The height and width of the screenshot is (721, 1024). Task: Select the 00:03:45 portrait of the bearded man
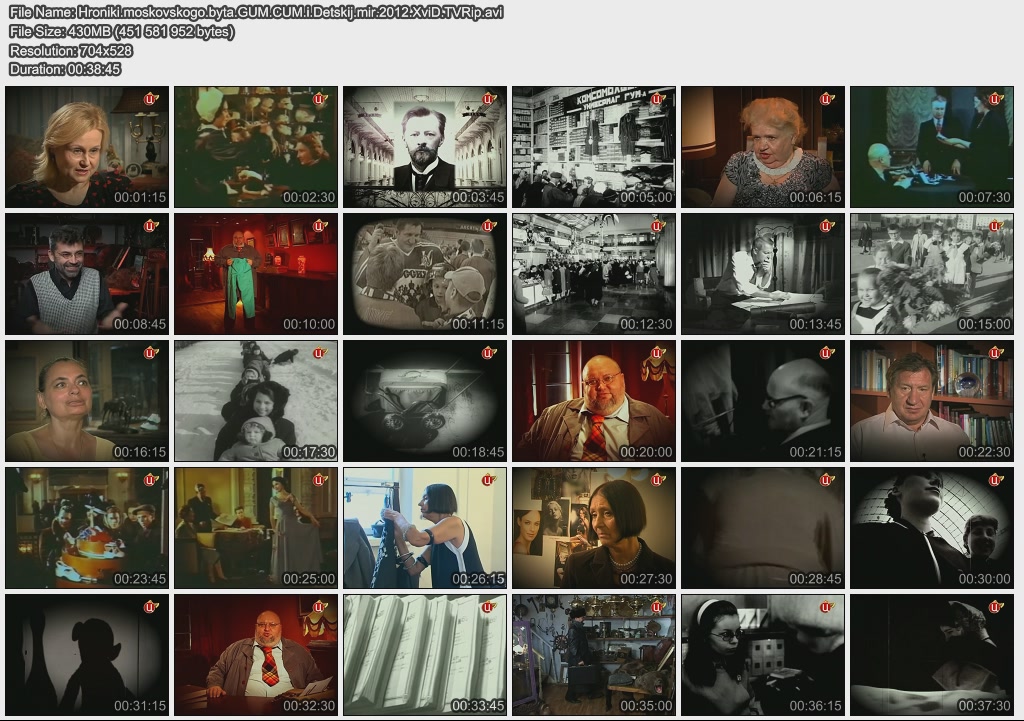425,147
